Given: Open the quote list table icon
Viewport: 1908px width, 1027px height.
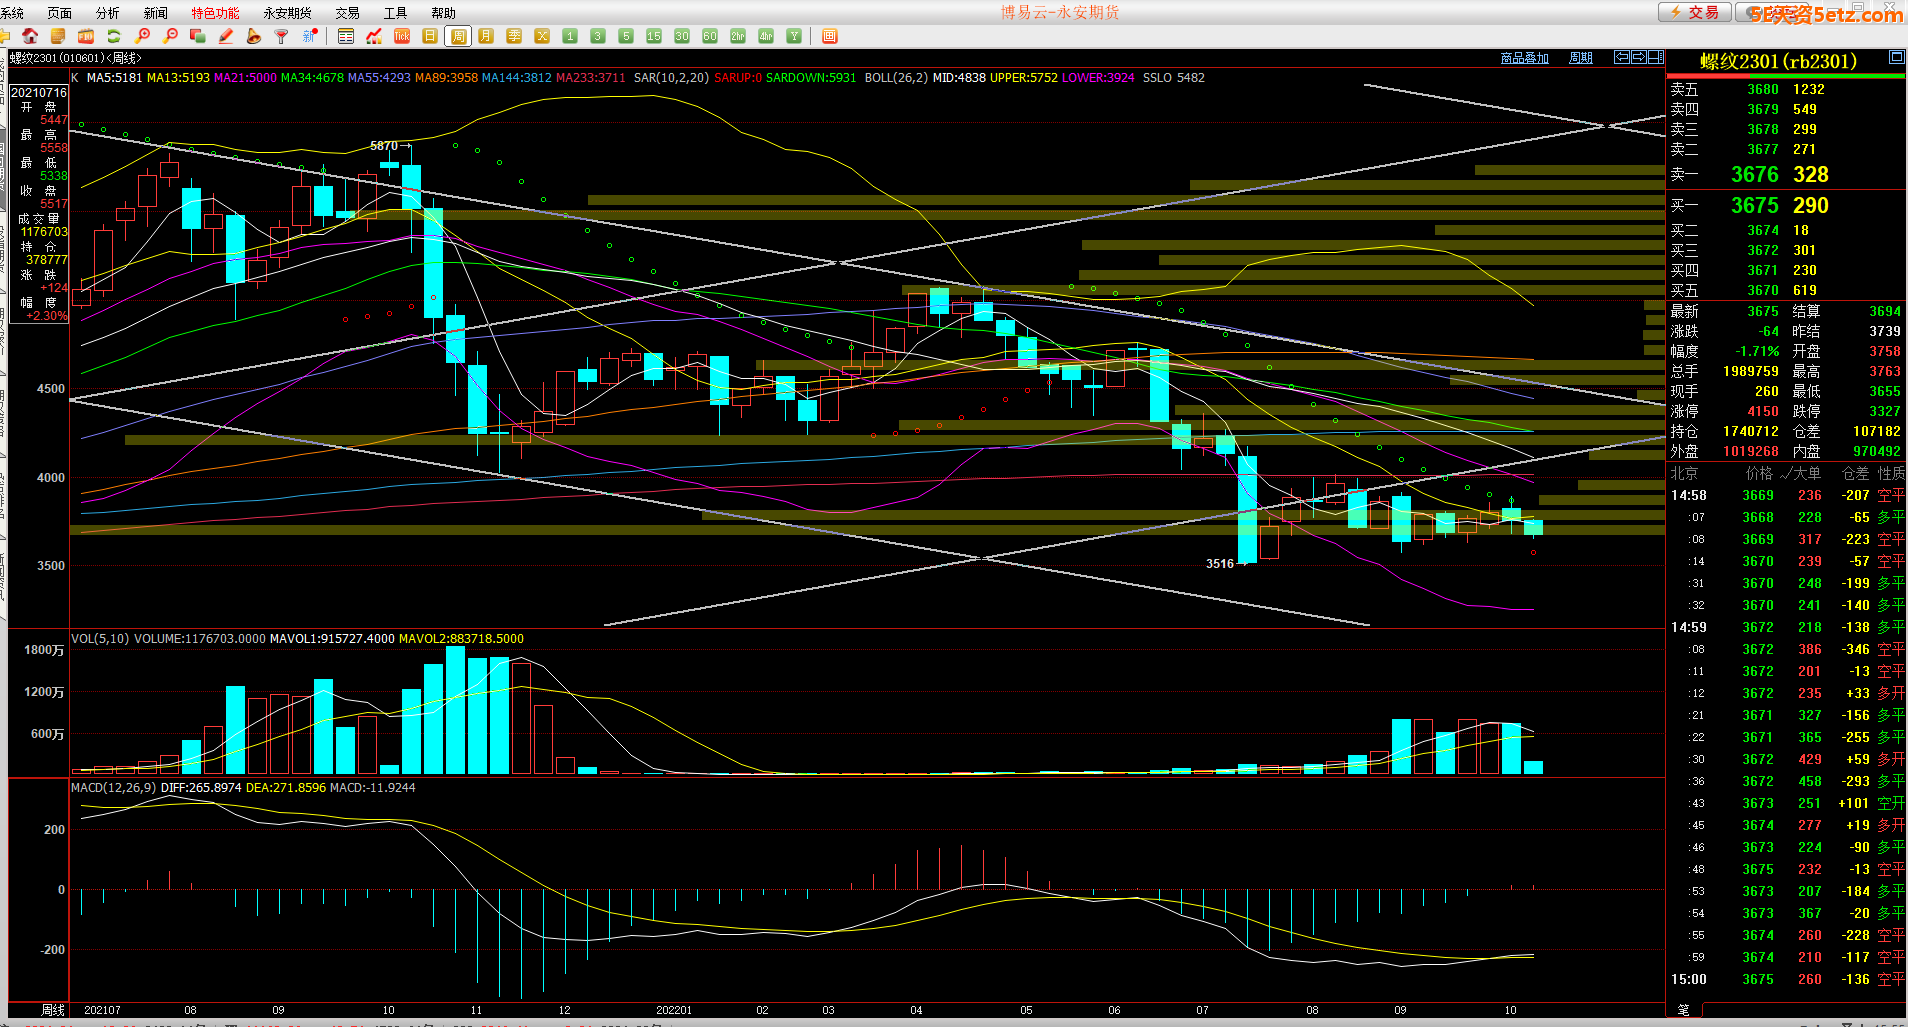Looking at the screenshot, I should click(346, 36).
